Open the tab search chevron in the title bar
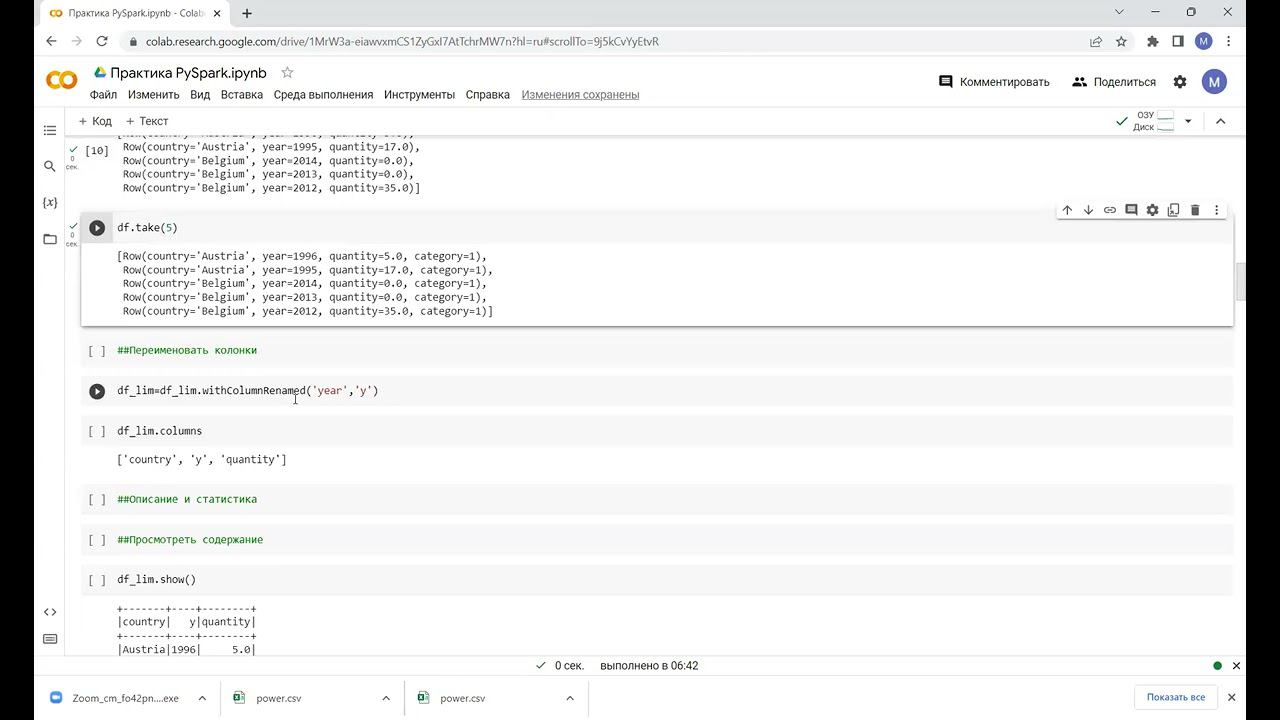This screenshot has height=720, width=1280. [x=1120, y=12]
